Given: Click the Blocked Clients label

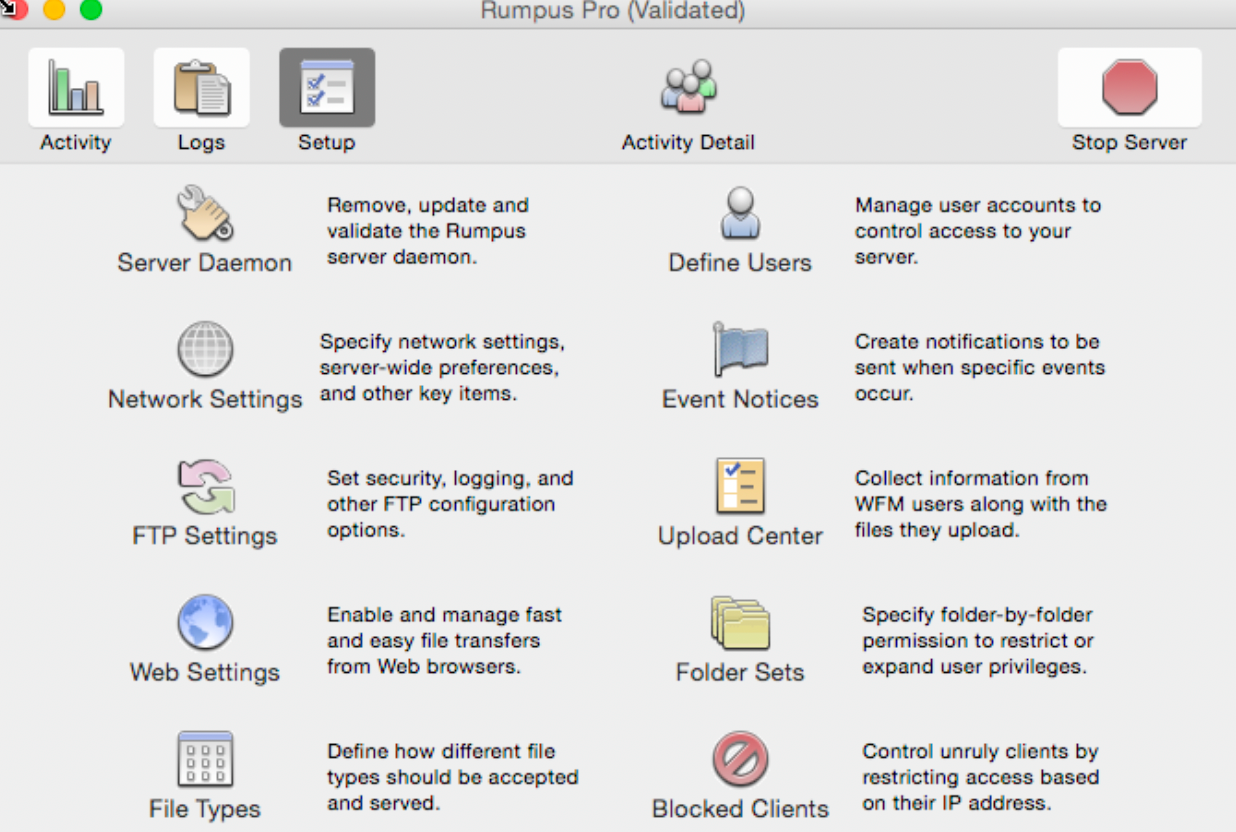Looking at the screenshot, I should click(x=740, y=809).
